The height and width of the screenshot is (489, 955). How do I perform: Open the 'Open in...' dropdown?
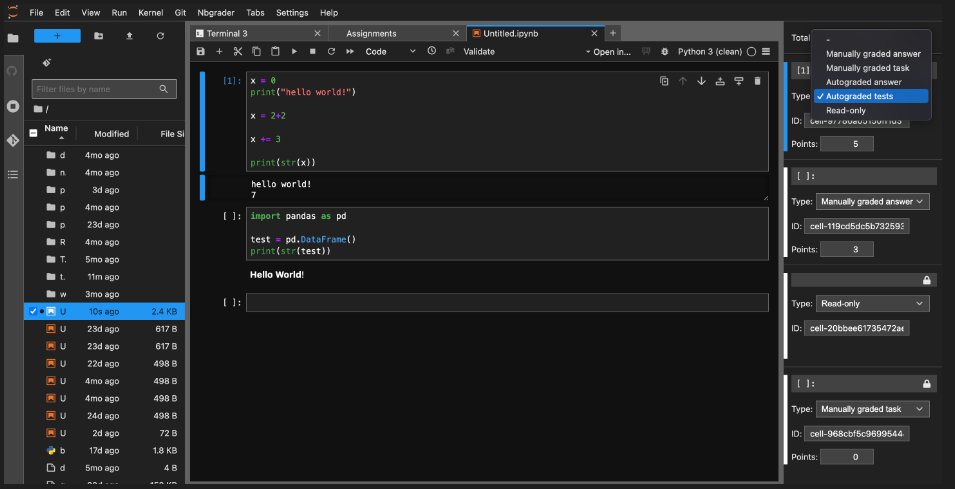608,52
